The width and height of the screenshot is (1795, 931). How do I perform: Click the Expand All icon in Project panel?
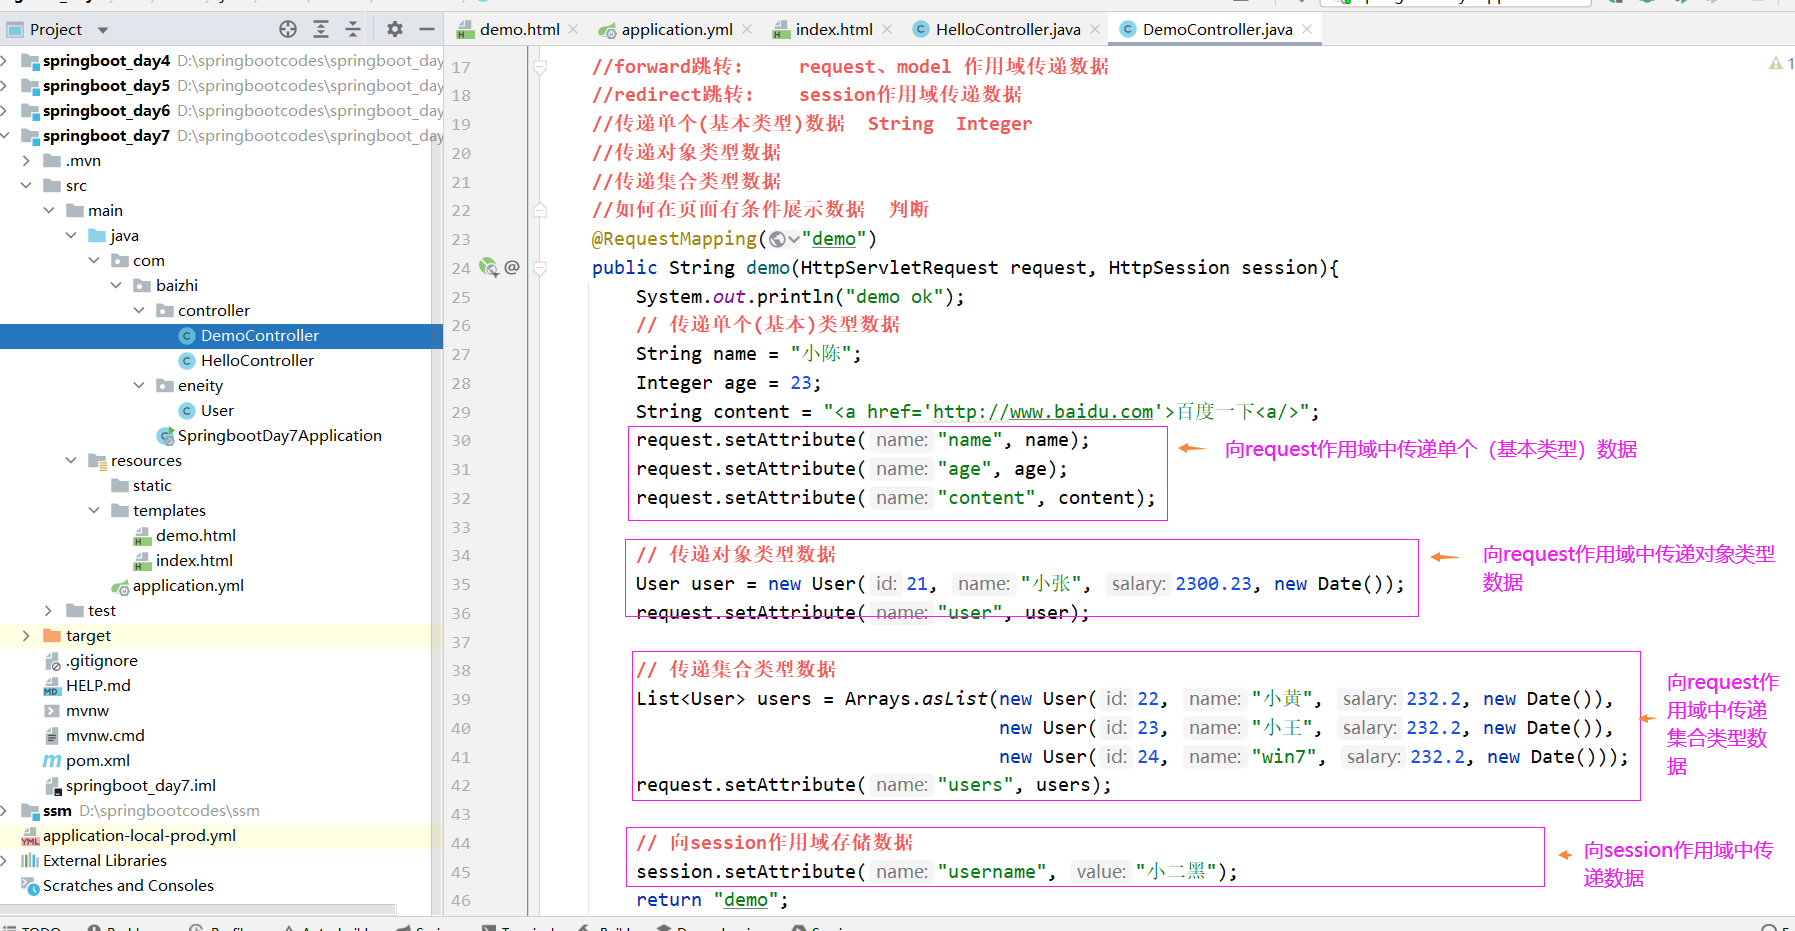[321, 29]
